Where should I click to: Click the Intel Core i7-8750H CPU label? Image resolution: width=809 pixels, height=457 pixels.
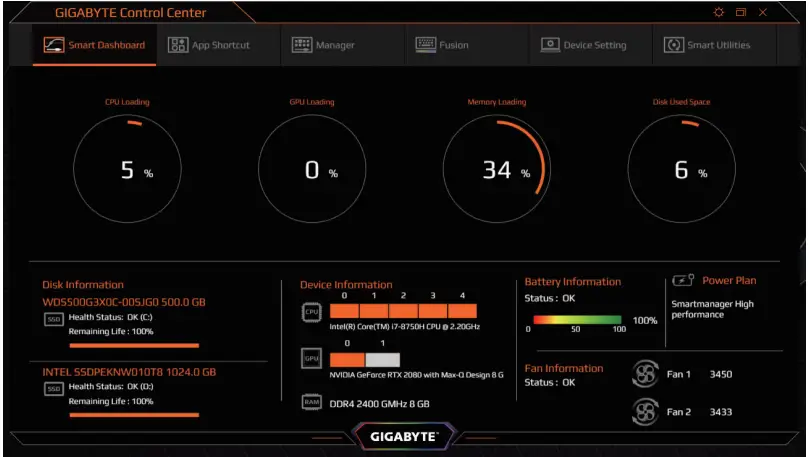coord(404,327)
